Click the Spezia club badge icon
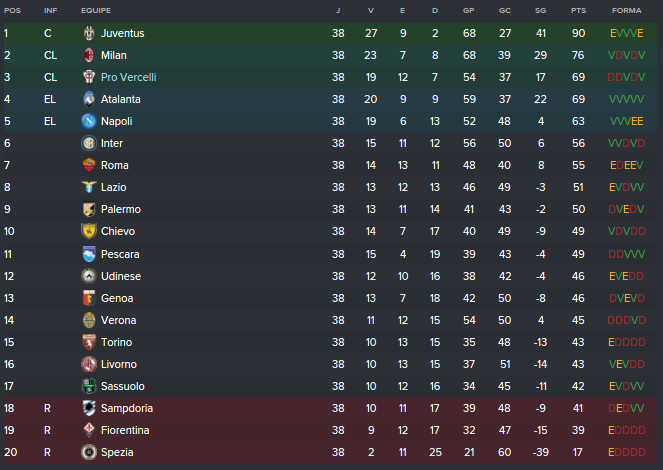663x470 pixels. click(x=89, y=452)
